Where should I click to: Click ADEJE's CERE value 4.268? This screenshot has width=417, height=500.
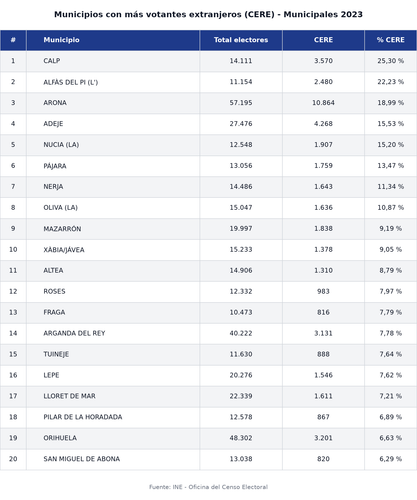[323, 124]
